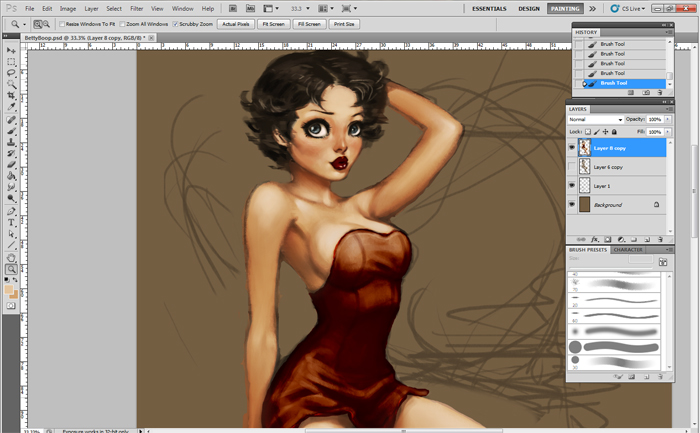Open the Fill slider arrow

[x=668, y=132]
